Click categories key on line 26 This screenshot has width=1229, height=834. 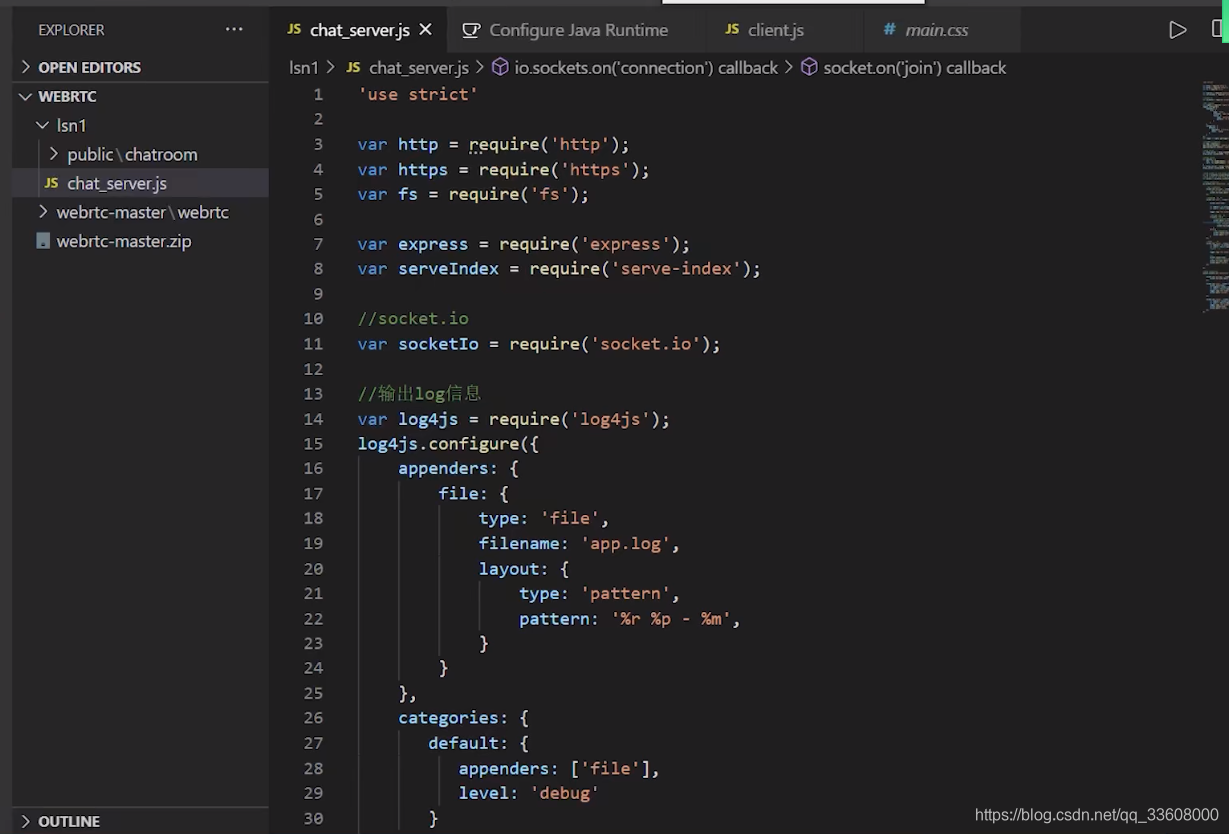tap(448, 718)
